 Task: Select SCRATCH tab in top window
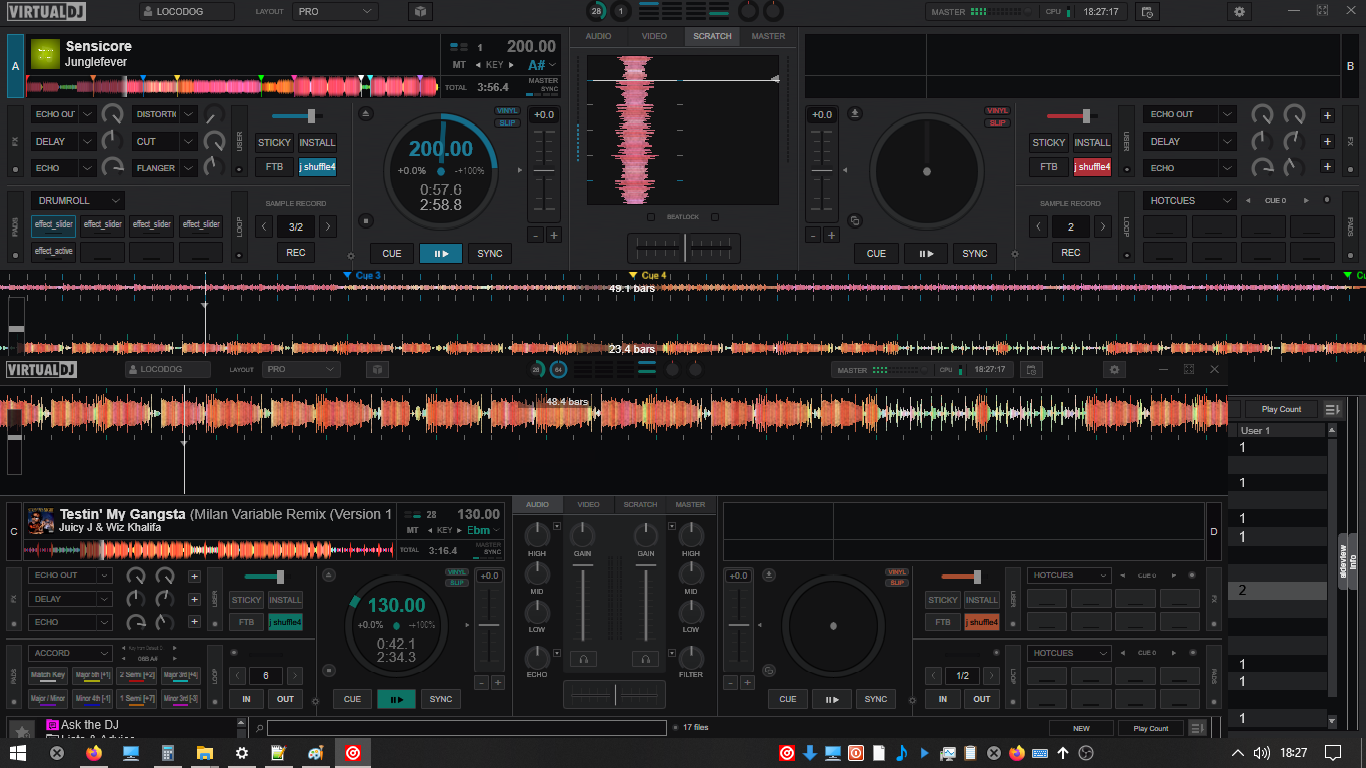712,36
